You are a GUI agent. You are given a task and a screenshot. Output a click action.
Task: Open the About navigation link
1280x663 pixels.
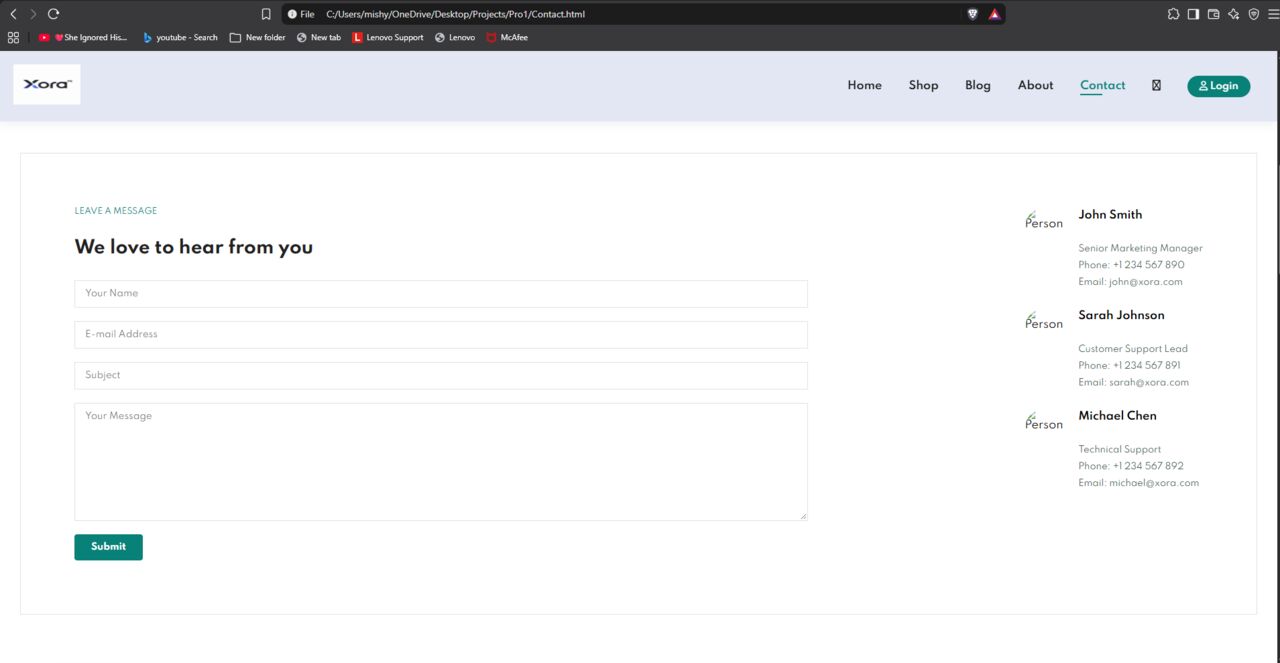1035,85
